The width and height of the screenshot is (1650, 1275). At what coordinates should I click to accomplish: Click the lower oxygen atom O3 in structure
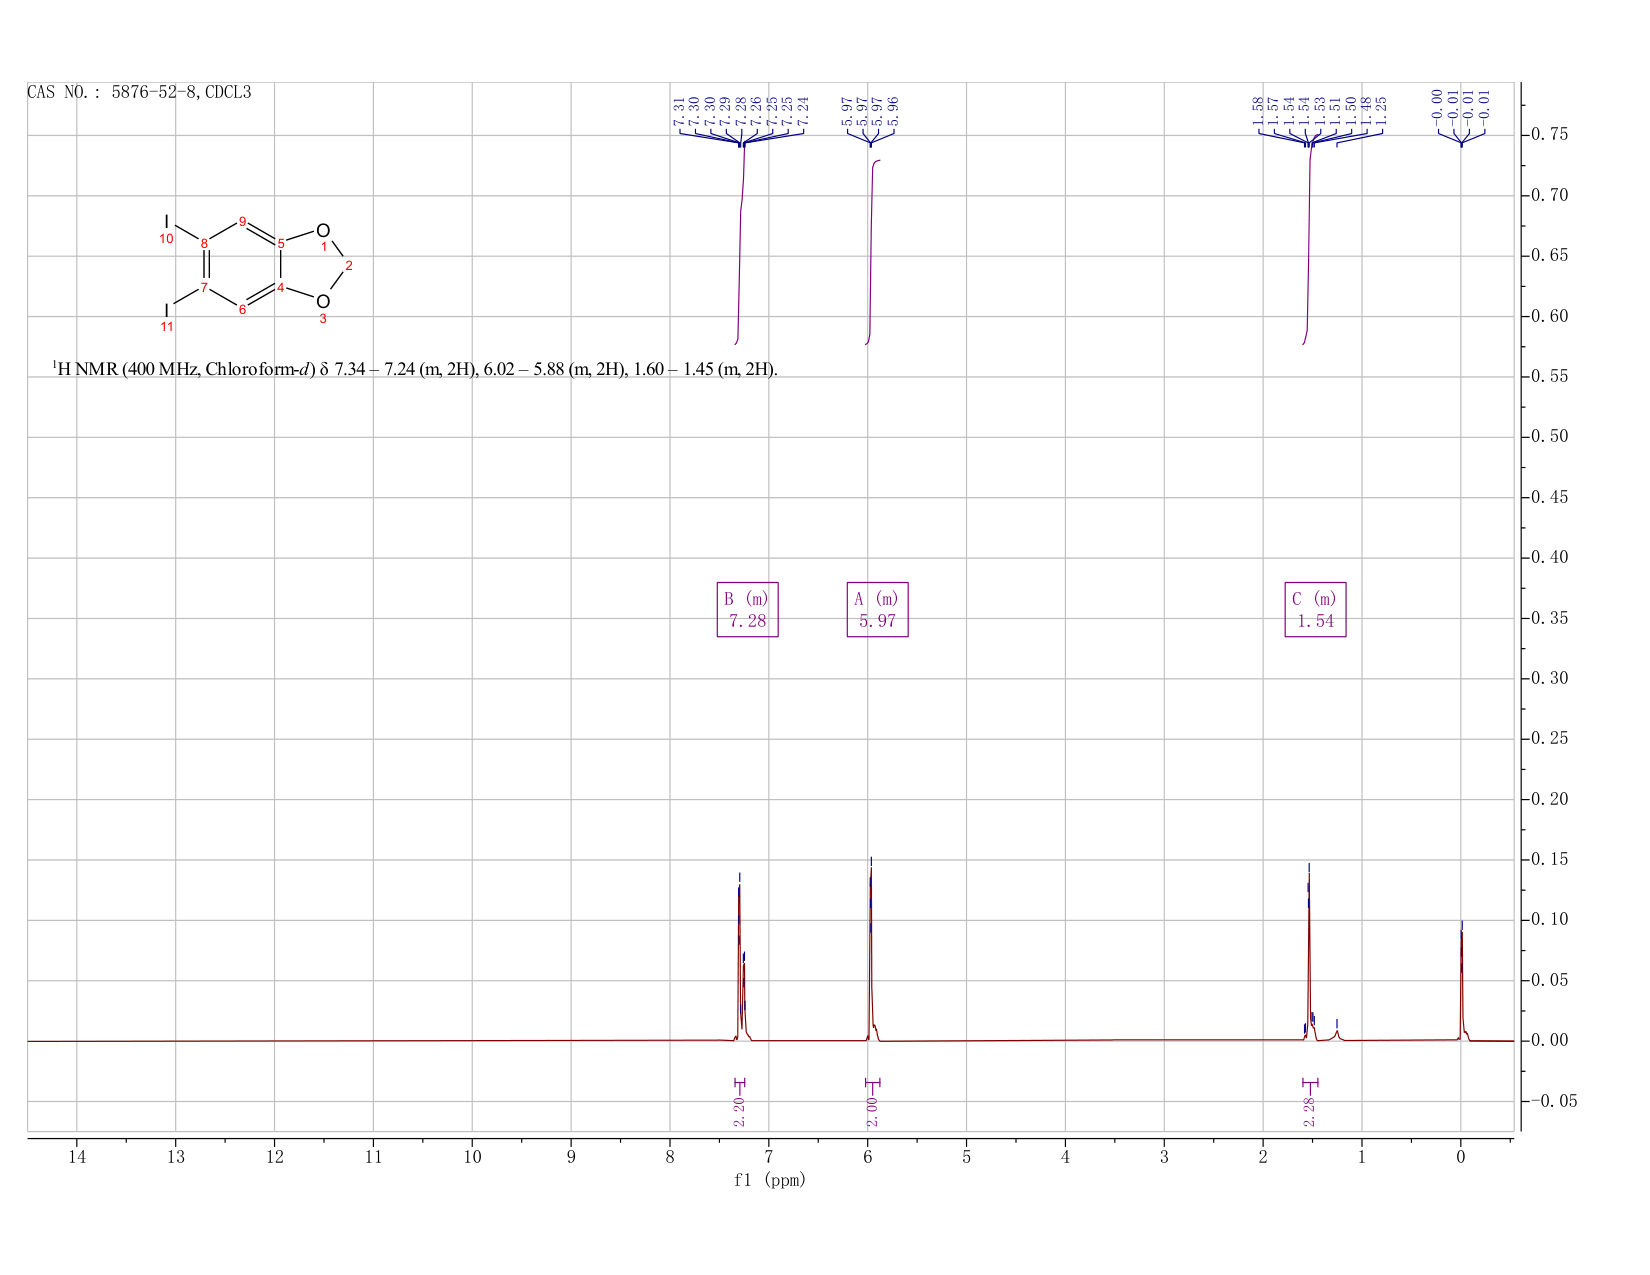point(322,301)
